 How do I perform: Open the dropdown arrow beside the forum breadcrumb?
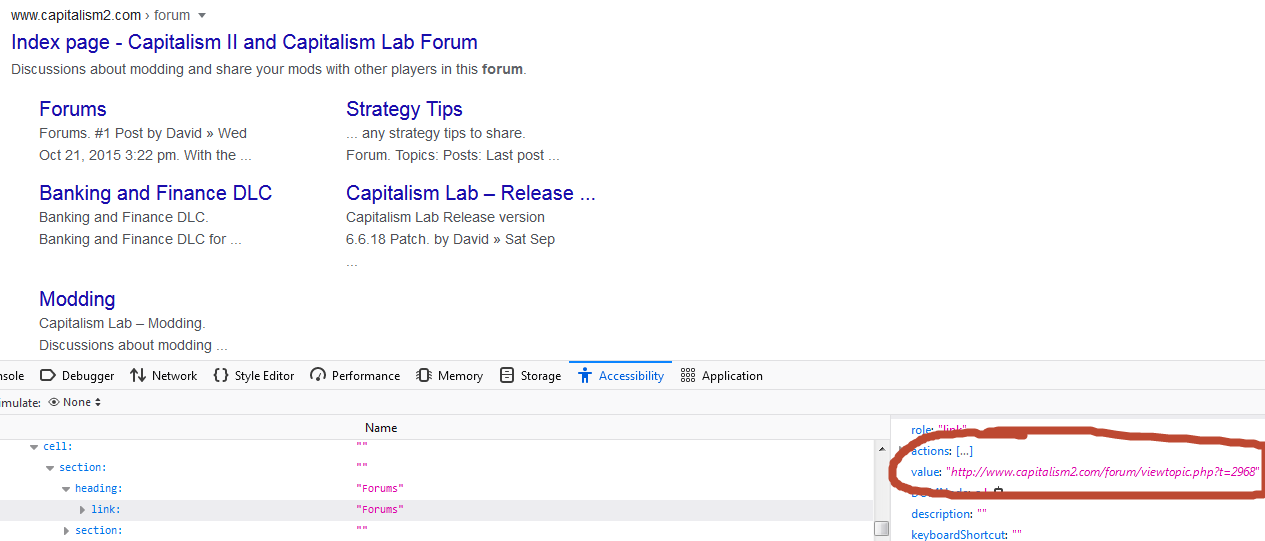pos(202,16)
